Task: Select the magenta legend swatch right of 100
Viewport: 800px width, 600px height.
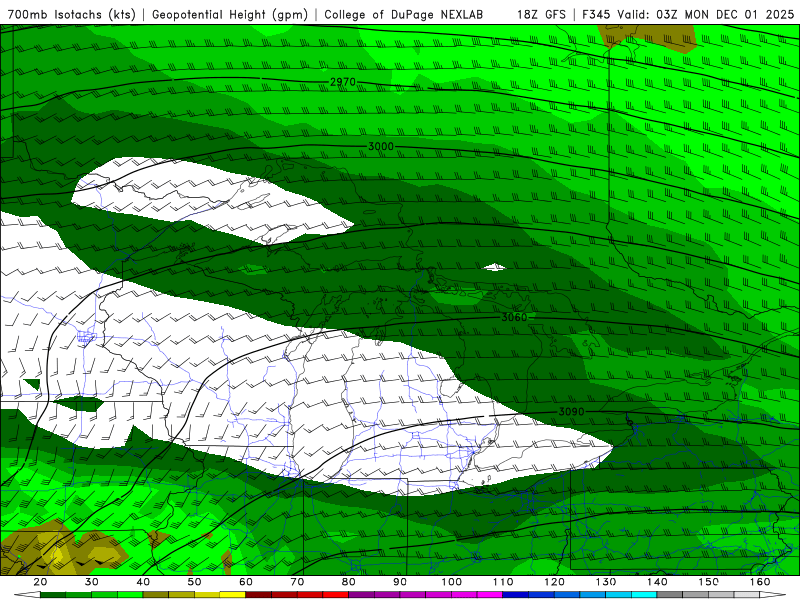Action: pos(464,595)
